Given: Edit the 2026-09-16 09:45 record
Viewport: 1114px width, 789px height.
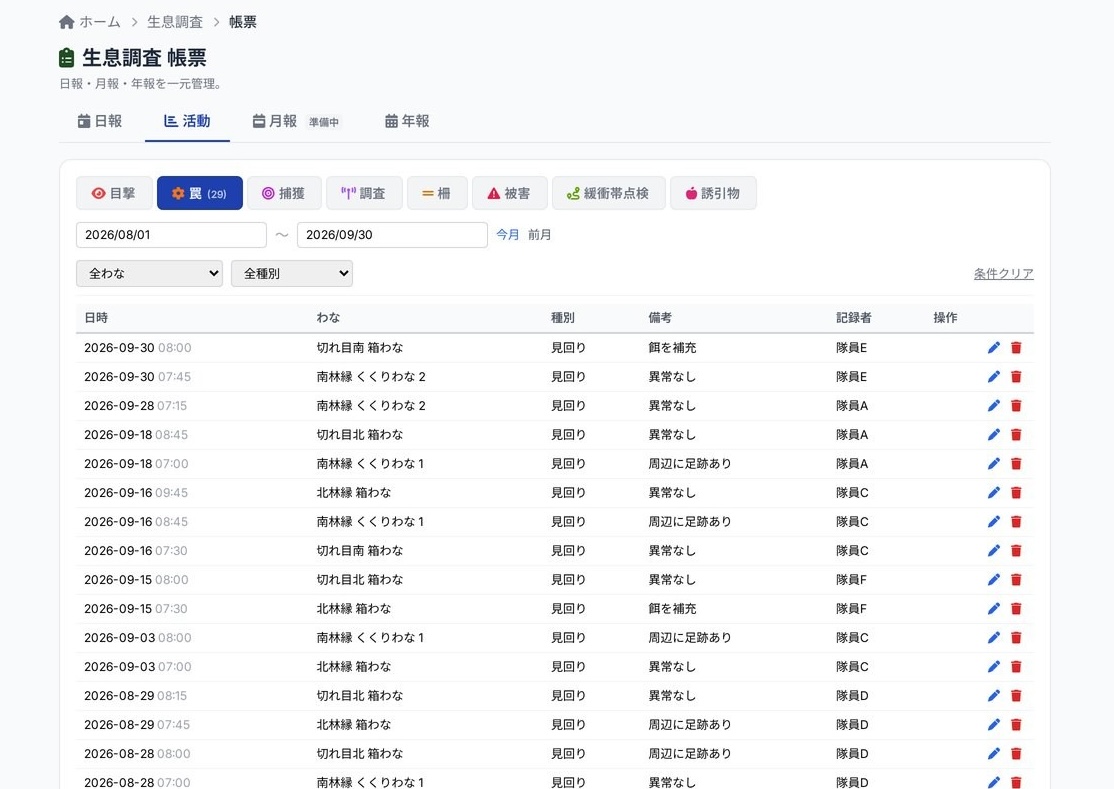Looking at the screenshot, I should point(993,492).
